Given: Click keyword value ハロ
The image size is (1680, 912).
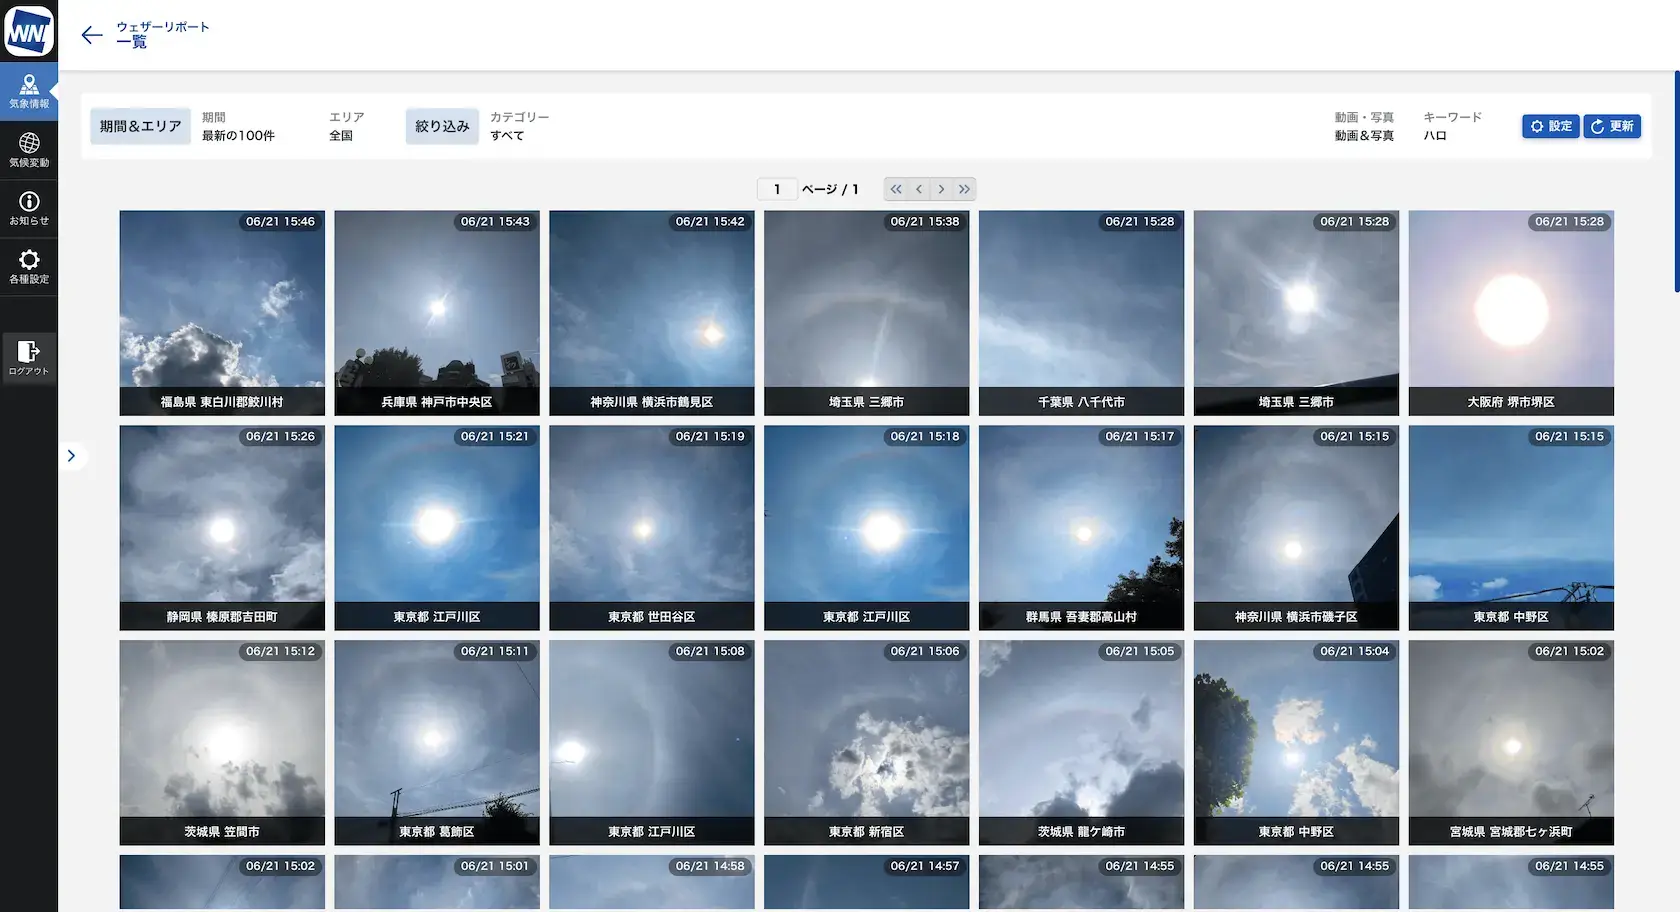Looking at the screenshot, I should point(1435,135).
